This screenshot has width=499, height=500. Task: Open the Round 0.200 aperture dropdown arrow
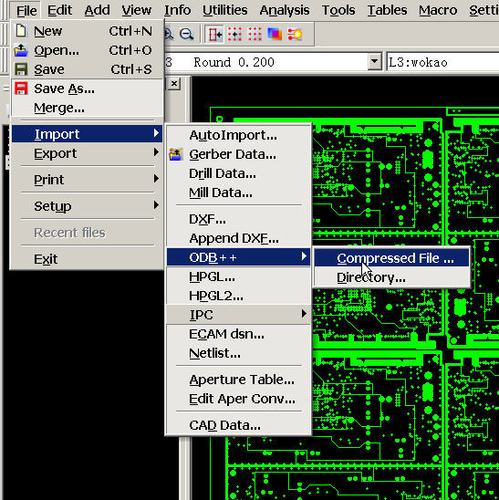coord(374,62)
